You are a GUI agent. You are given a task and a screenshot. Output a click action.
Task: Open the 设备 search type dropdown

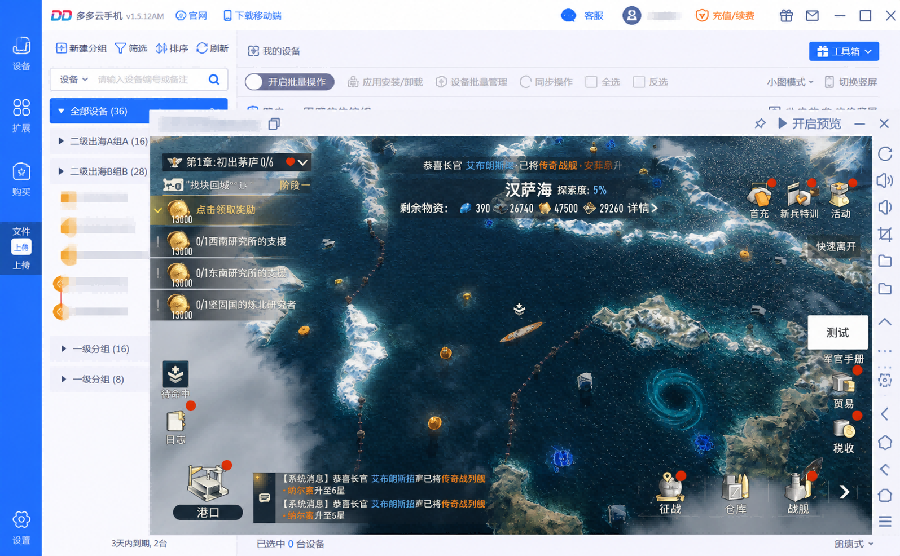click(x=73, y=79)
